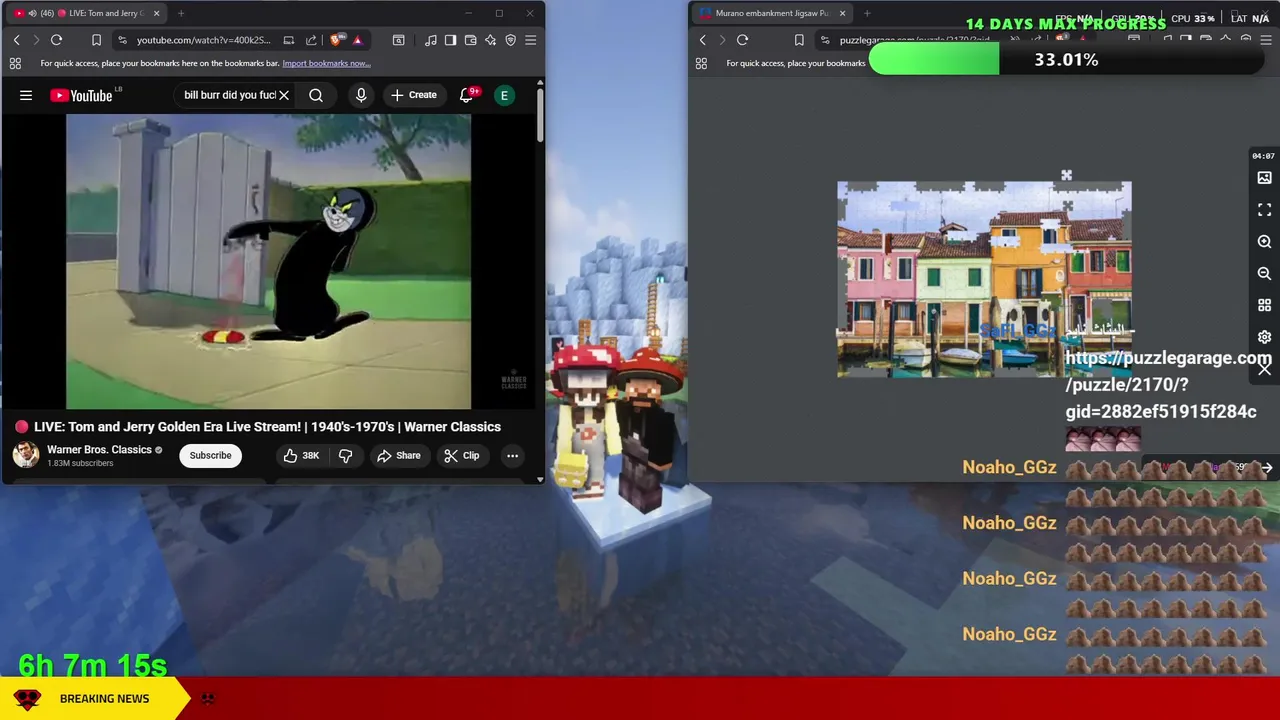Go back in the puzzle browser window
This screenshot has width=1280, height=720.
click(x=702, y=40)
